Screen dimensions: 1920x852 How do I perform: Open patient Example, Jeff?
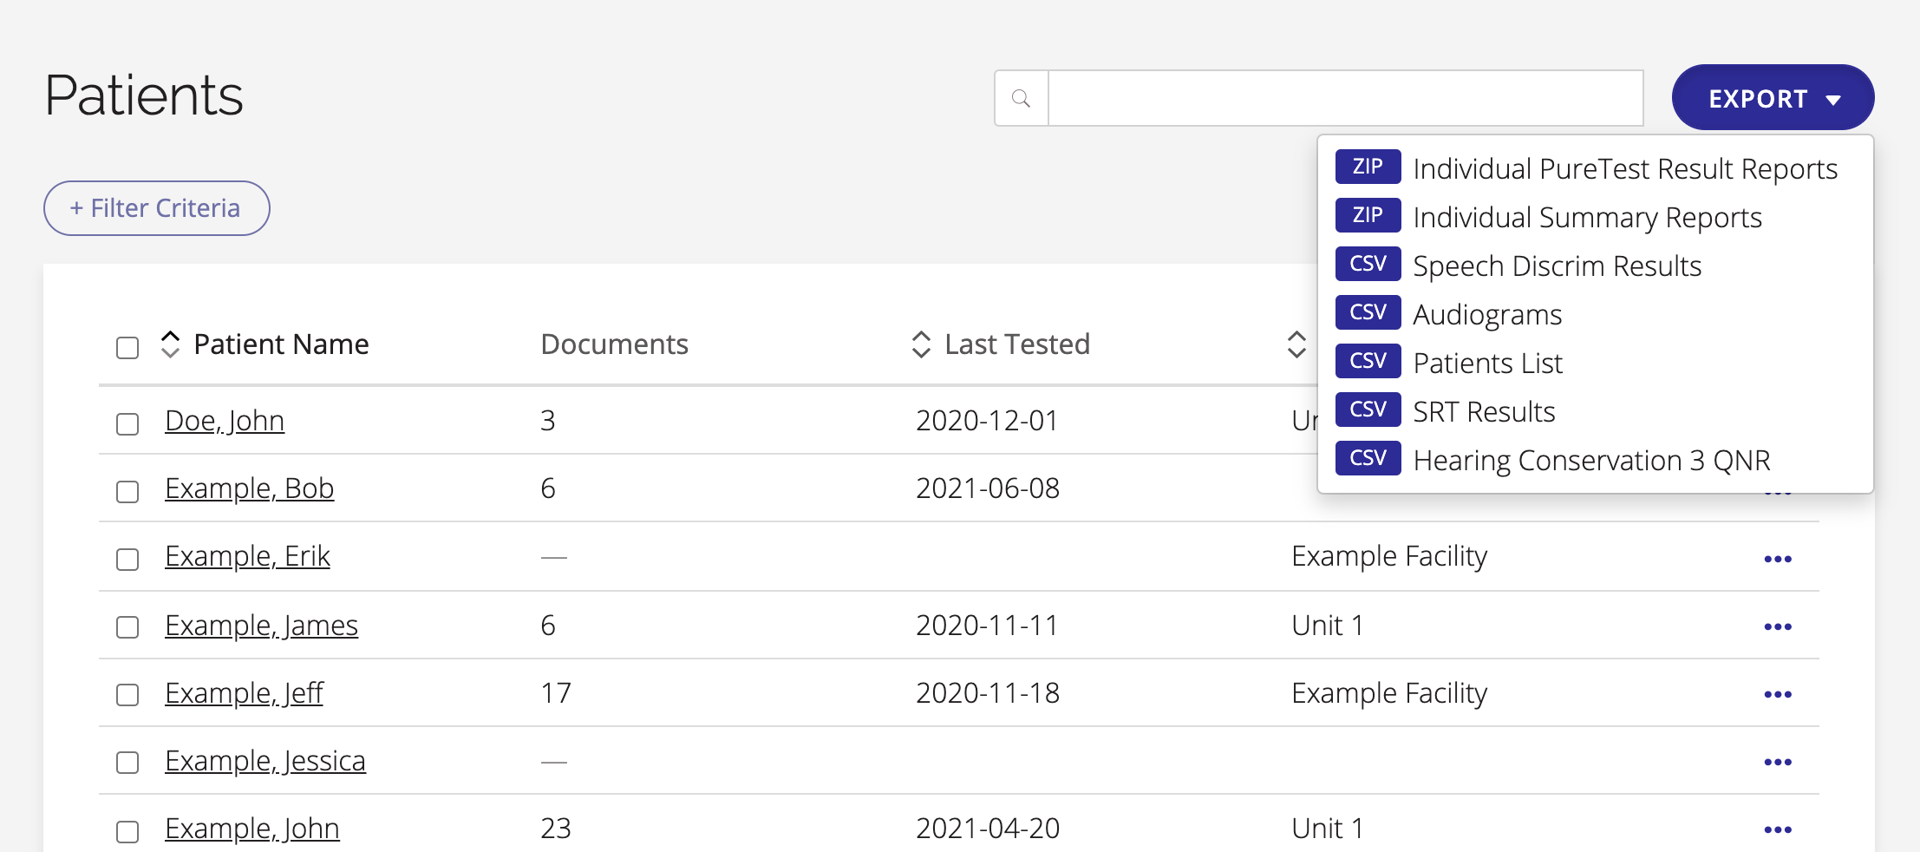[x=244, y=693]
